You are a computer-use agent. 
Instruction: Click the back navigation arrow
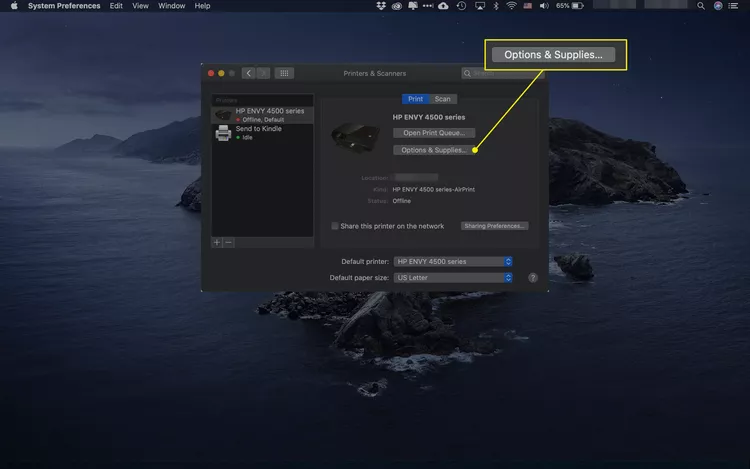[x=248, y=73]
